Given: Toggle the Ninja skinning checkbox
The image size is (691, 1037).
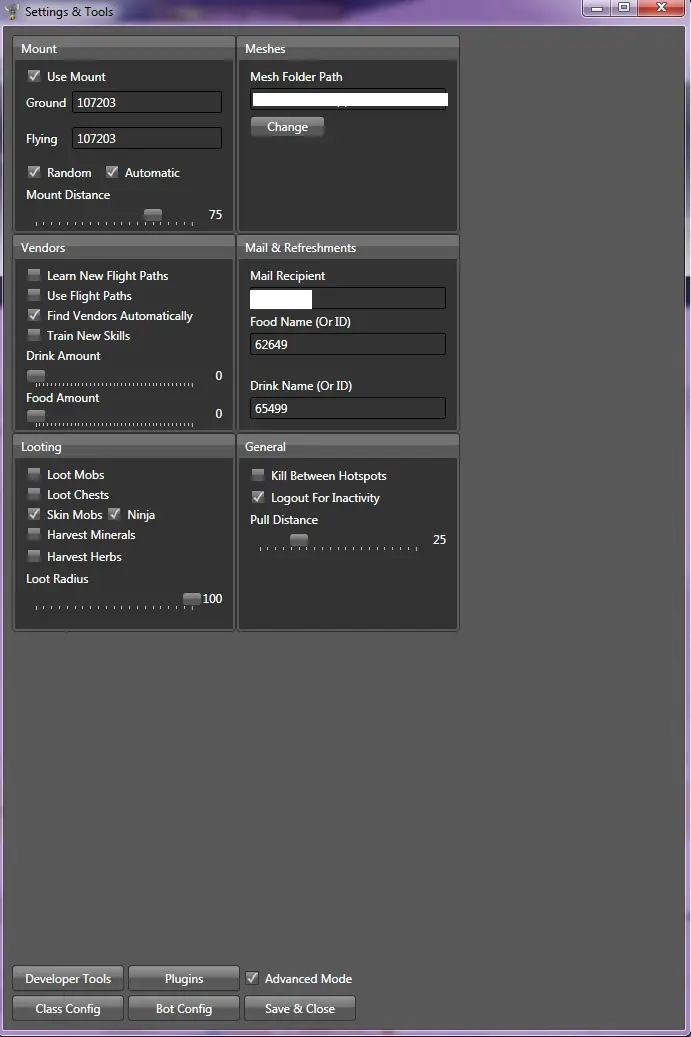Looking at the screenshot, I should pyautogui.click(x=114, y=514).
